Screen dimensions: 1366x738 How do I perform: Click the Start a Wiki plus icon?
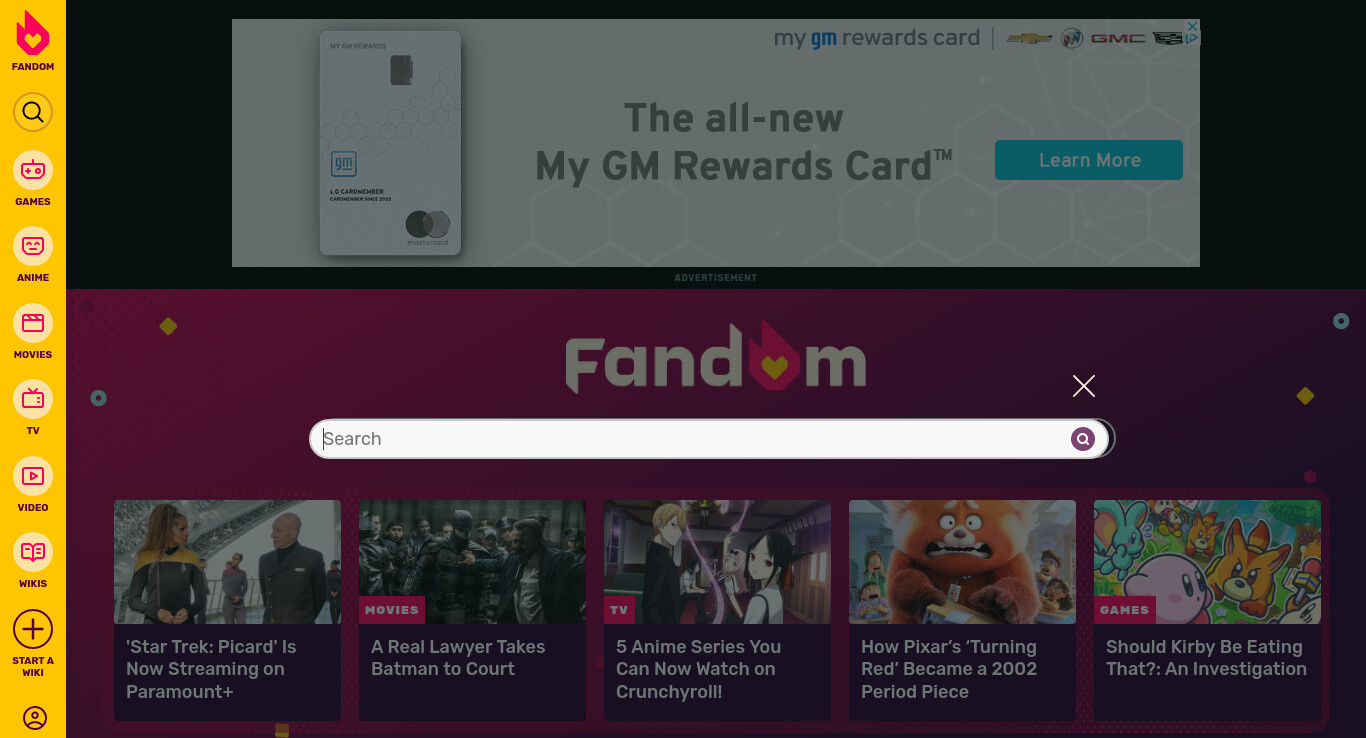pos(33,629)
